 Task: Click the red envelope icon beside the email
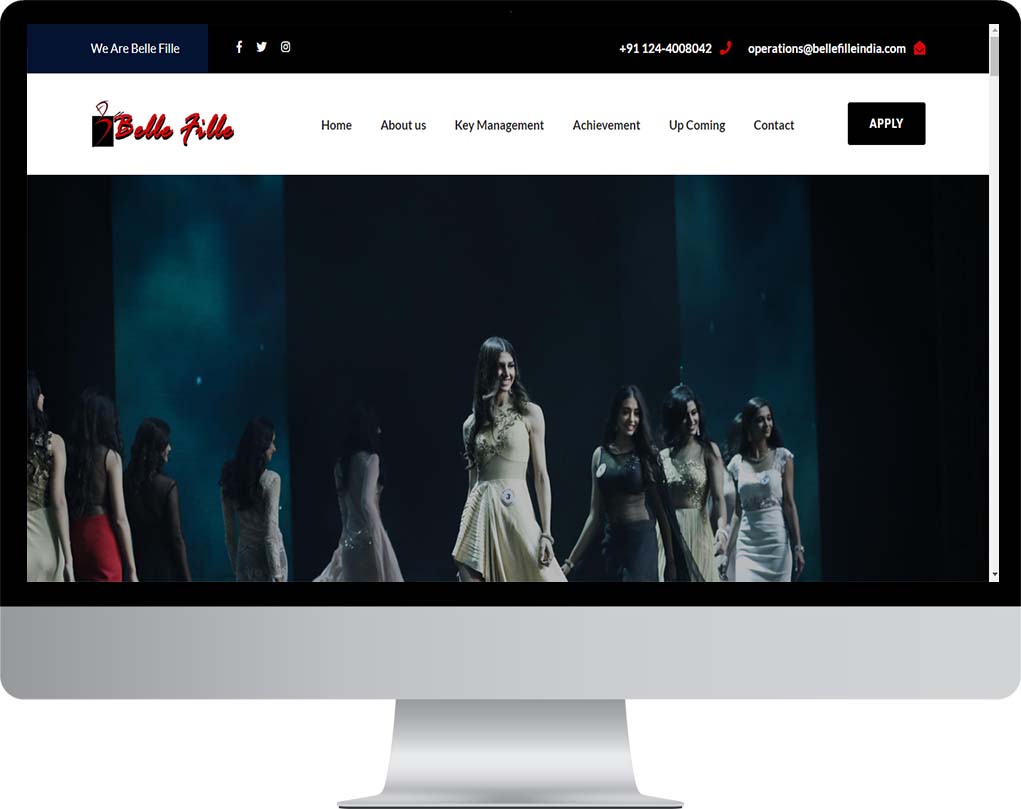pyautogui.click(x=919, y=47)
